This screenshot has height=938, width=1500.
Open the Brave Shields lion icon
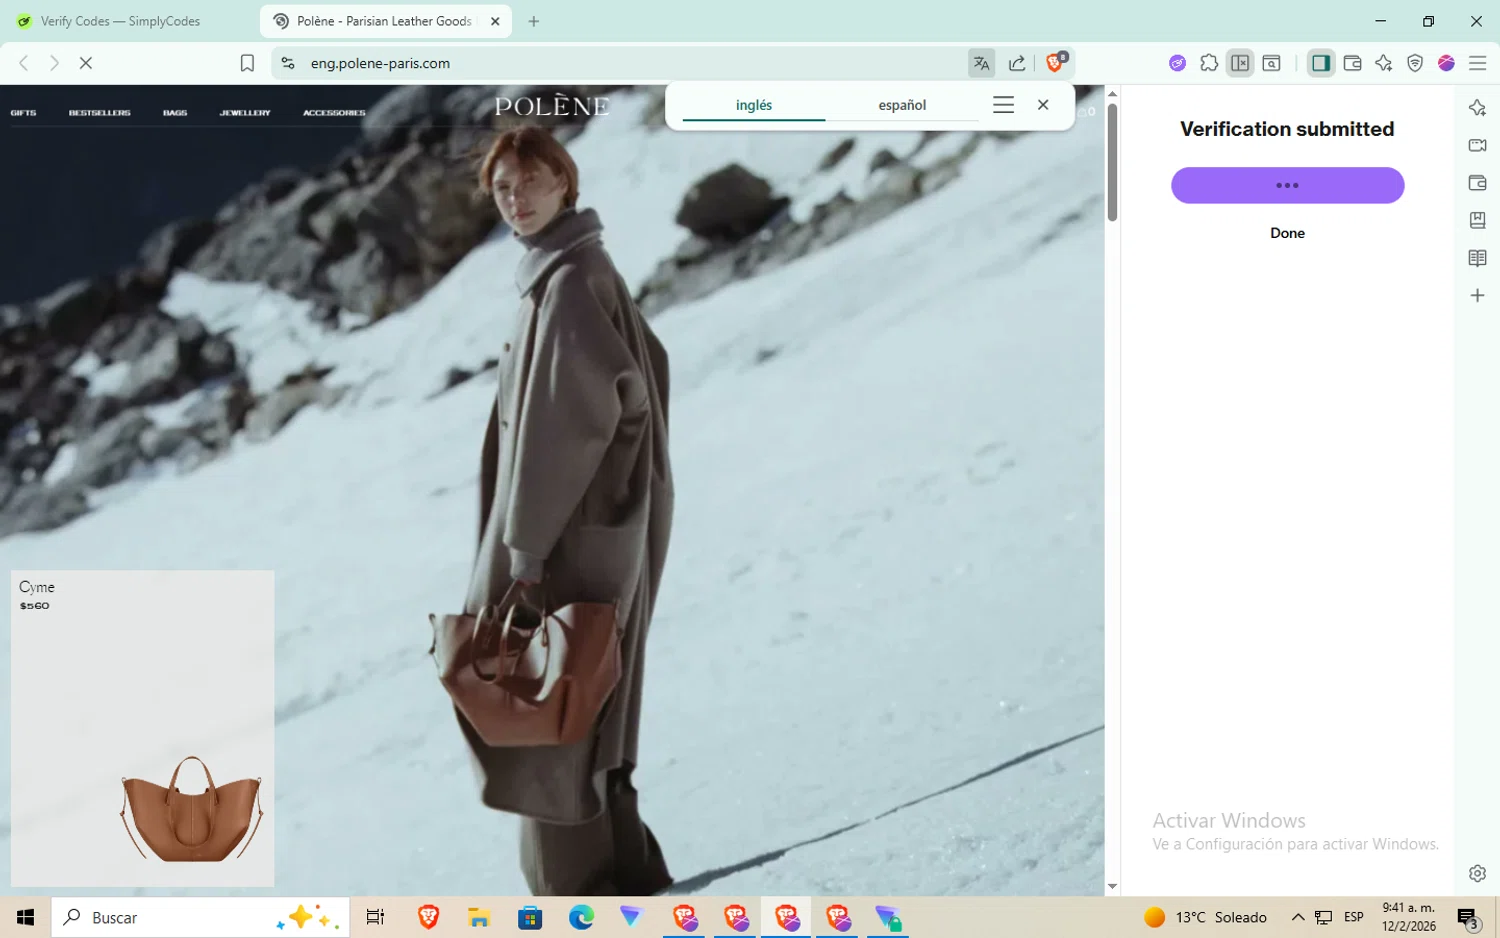(1055, 63)
